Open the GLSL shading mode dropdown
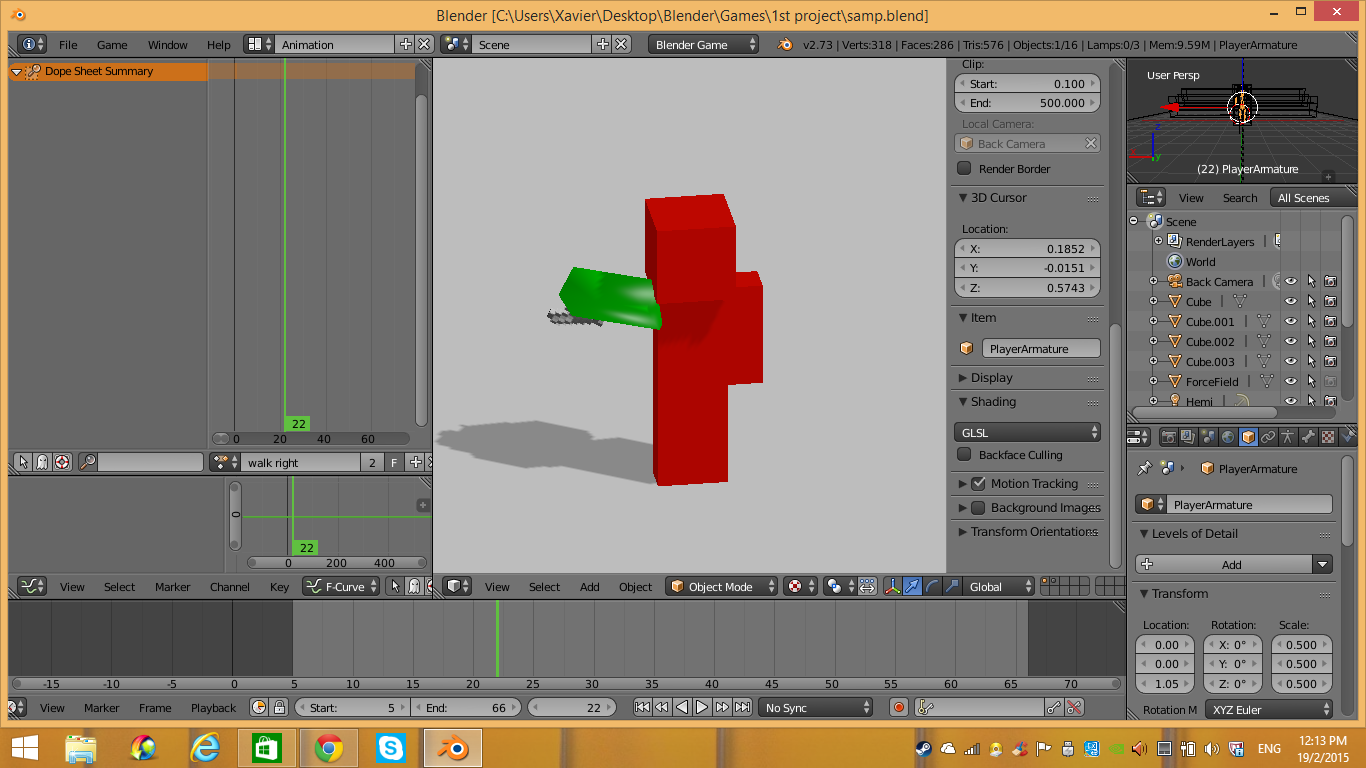The height and width of the screenshot is (768, 1366). coord(1027,432)
